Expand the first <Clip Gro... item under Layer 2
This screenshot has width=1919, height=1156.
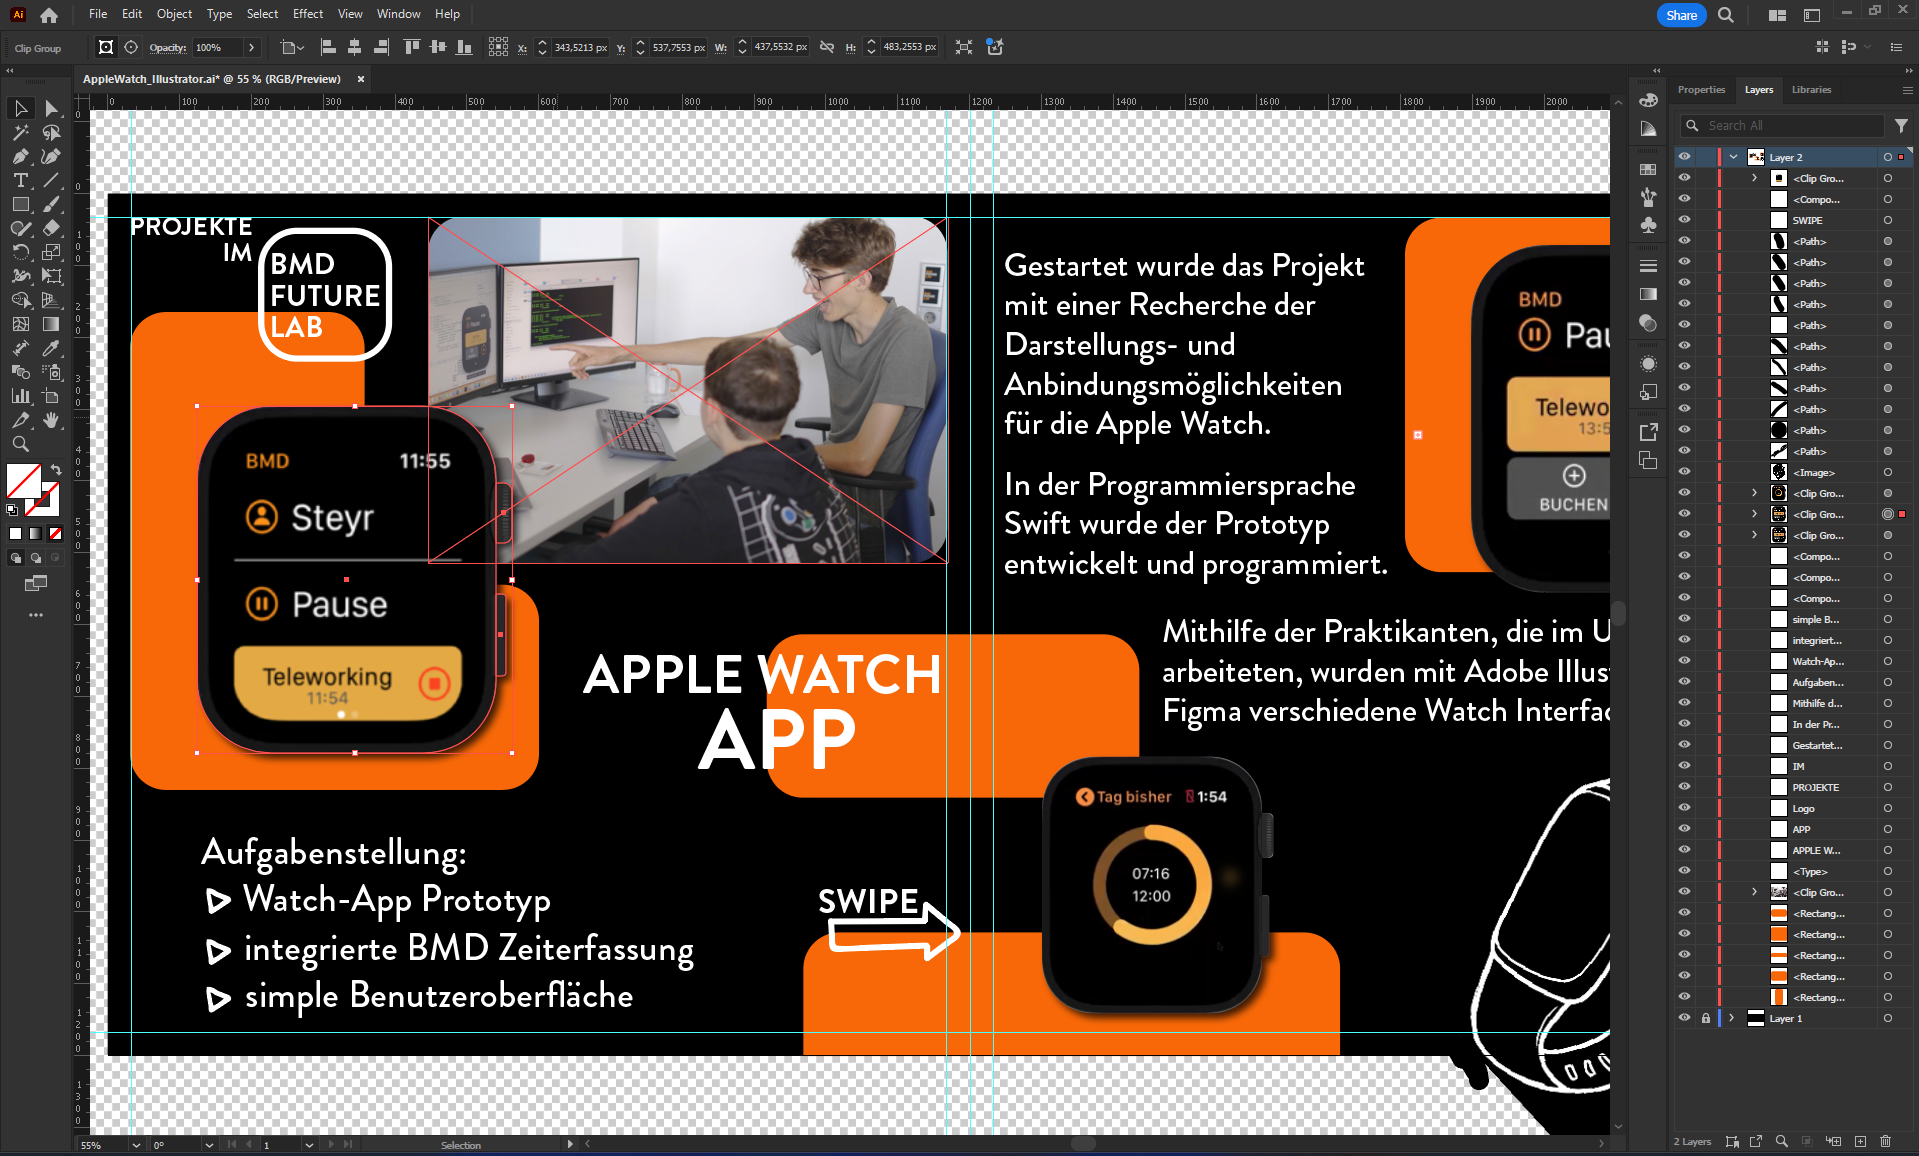click(1754, 178)
